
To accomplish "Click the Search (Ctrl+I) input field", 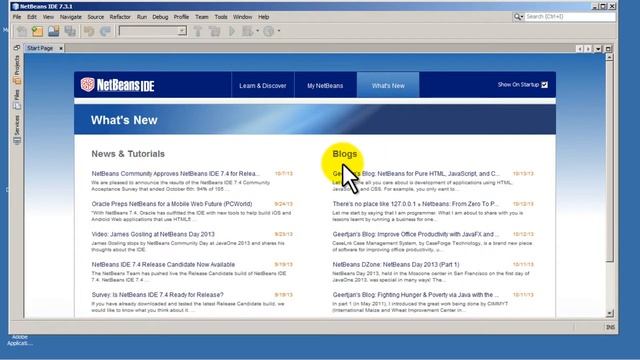I will click(570, 17).
